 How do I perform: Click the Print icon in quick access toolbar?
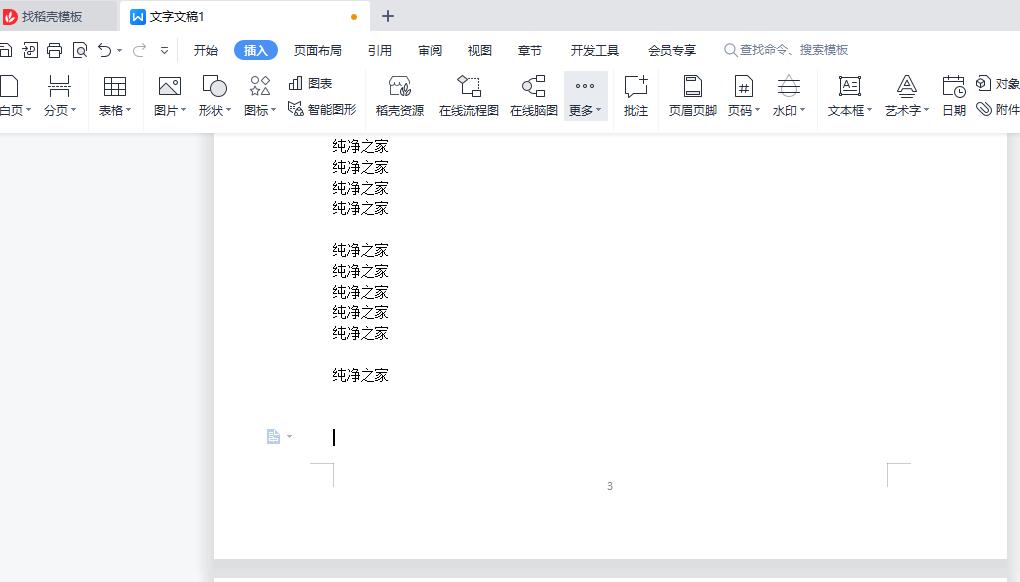[x=55, y=50]
